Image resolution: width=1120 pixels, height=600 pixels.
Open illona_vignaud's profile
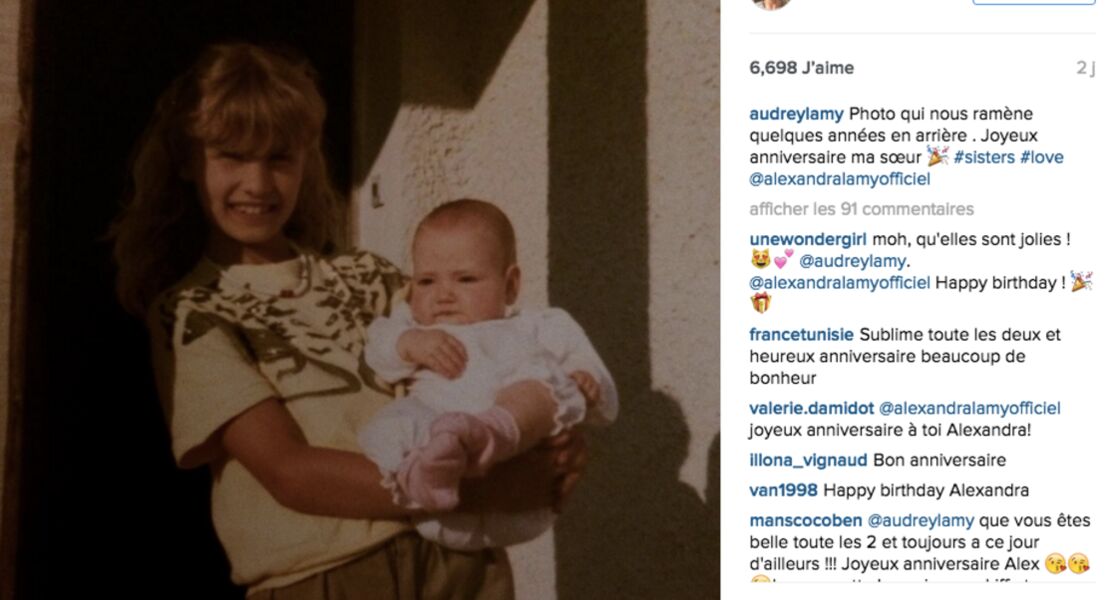[x=809, y=460]
